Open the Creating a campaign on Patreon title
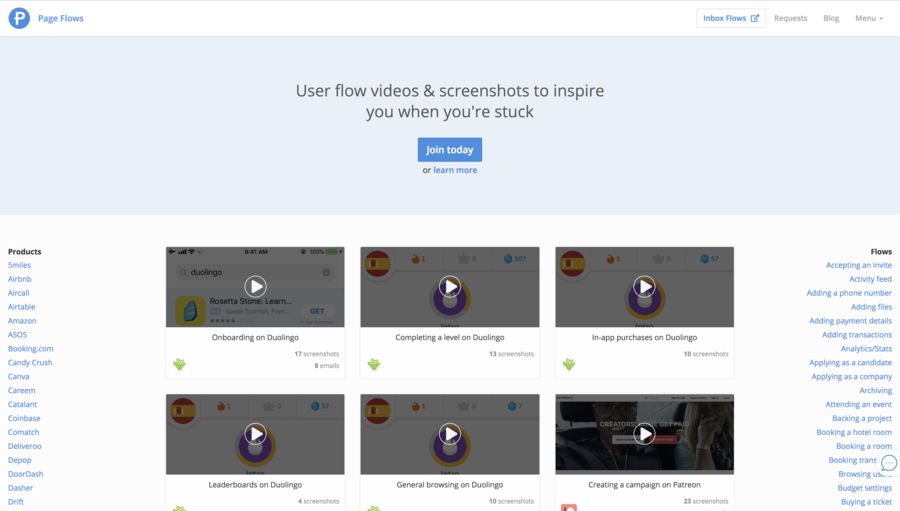 tap(644, 485)
